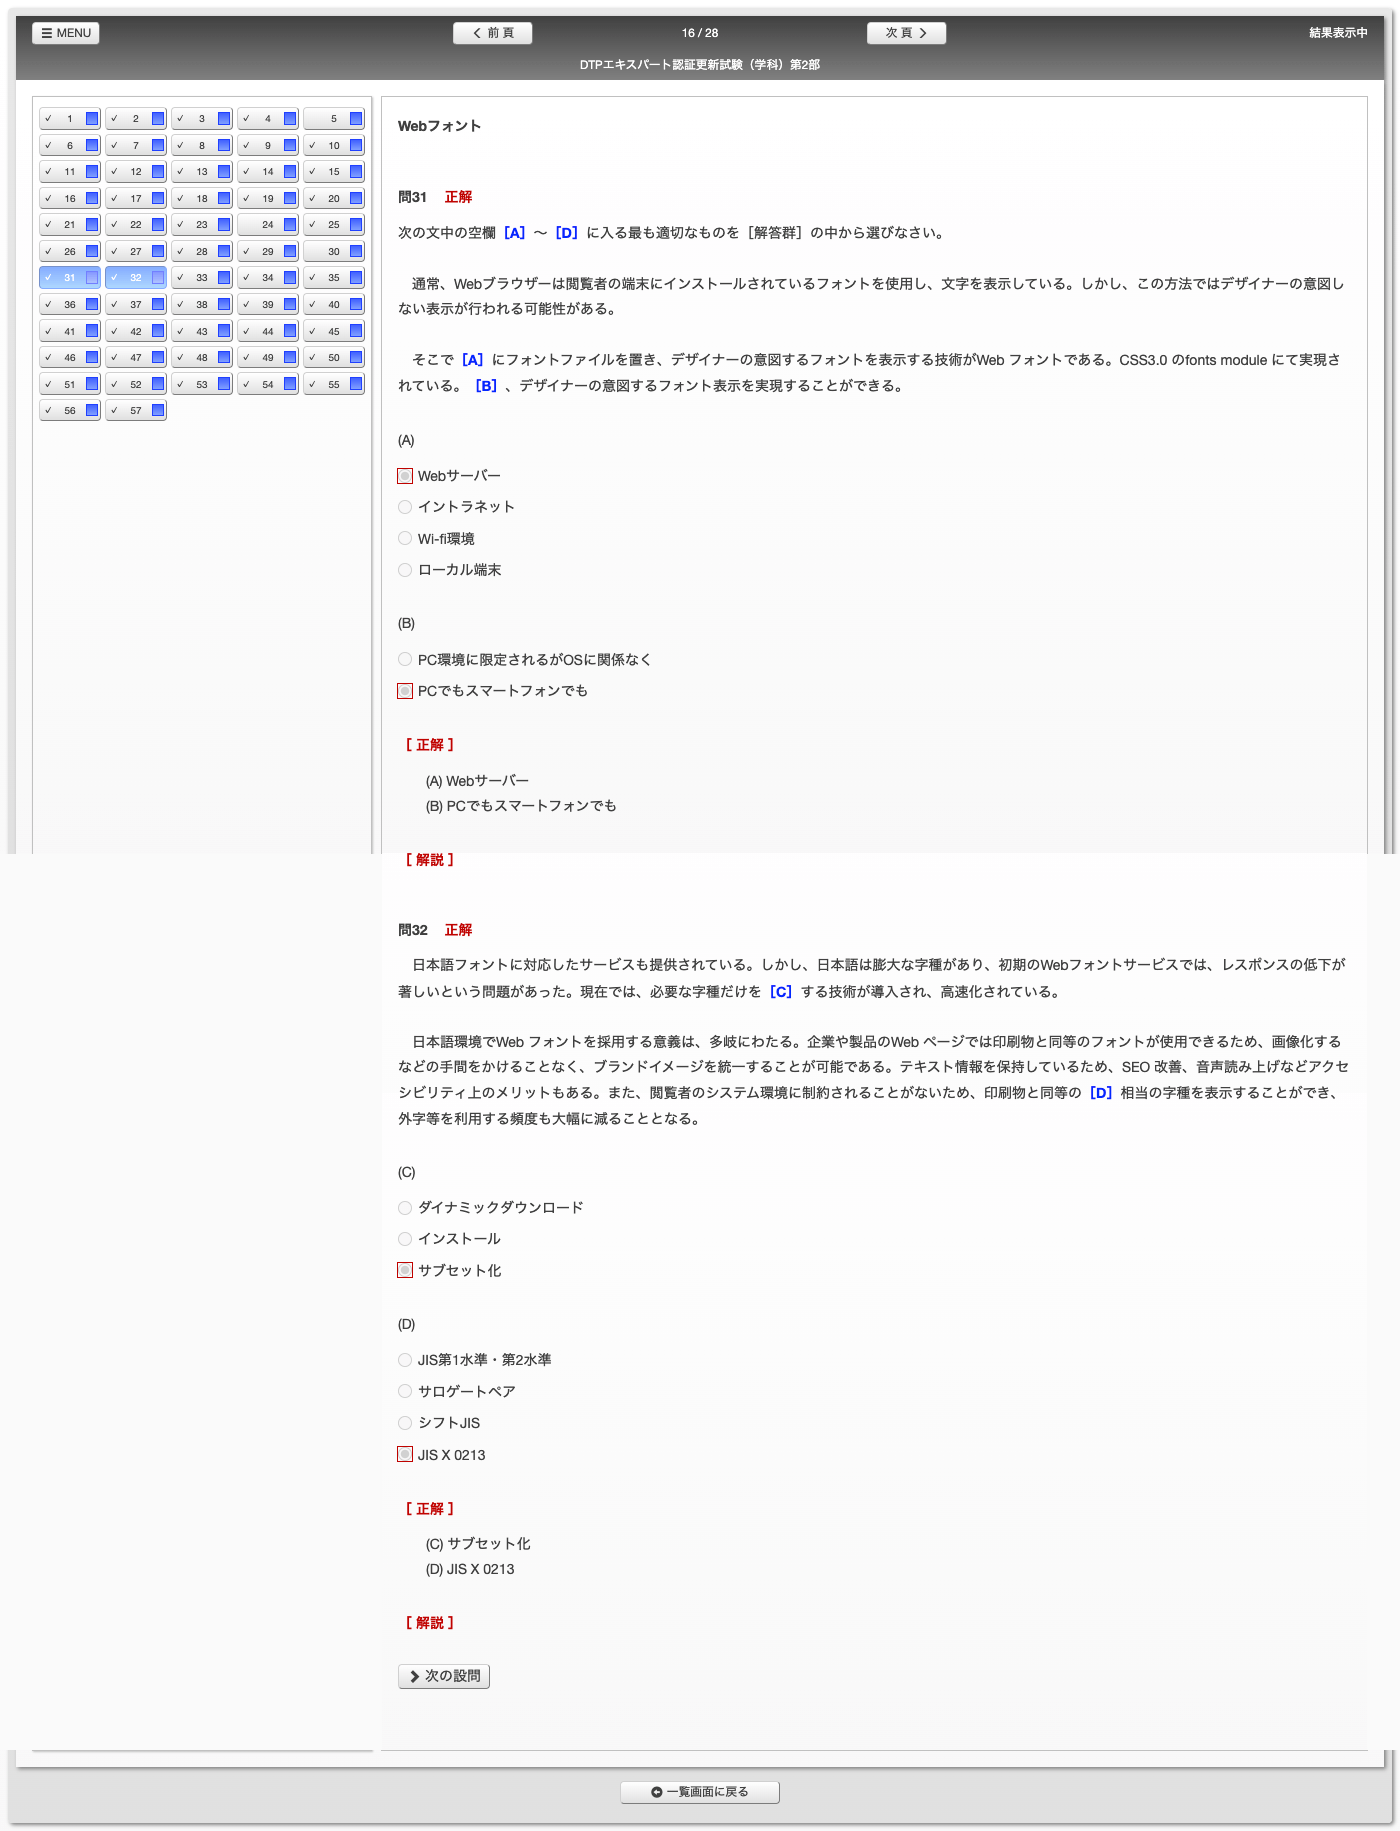Image resolution: width=1400 pixels, height=1831 pixels.
Task: Open the MENU hamburger button
Action: tap(66, 33)
